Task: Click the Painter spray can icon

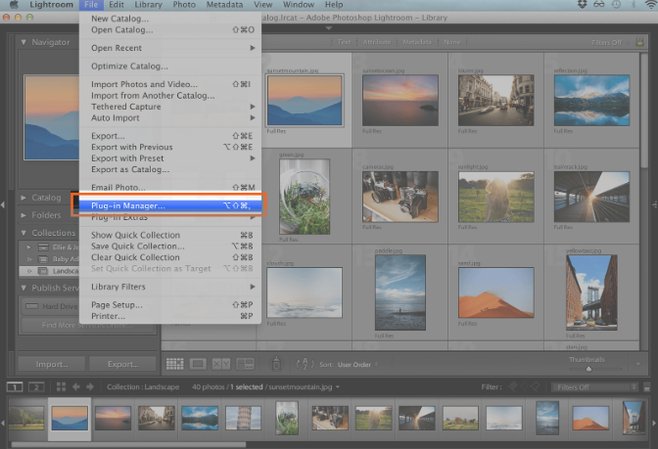Action: pyautogui.click(x=276, y=364)
